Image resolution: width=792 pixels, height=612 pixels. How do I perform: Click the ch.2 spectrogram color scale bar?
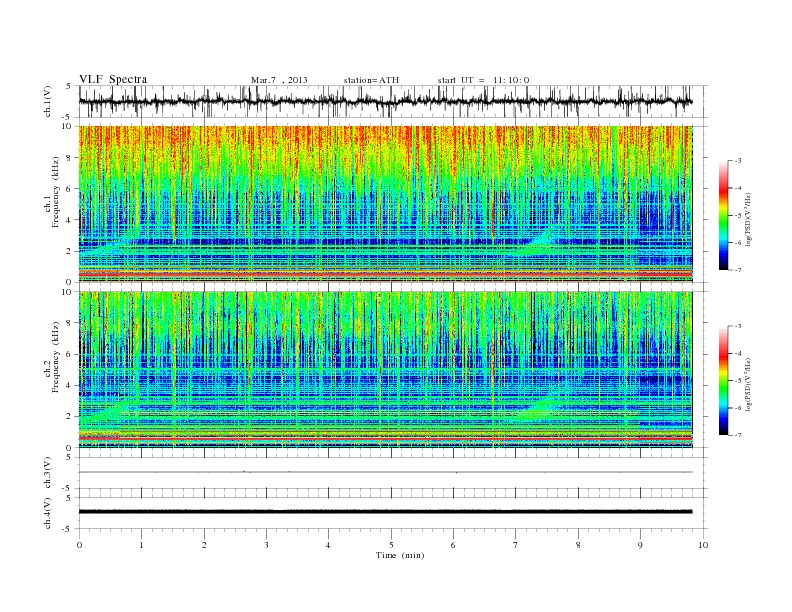coord(724,380)
